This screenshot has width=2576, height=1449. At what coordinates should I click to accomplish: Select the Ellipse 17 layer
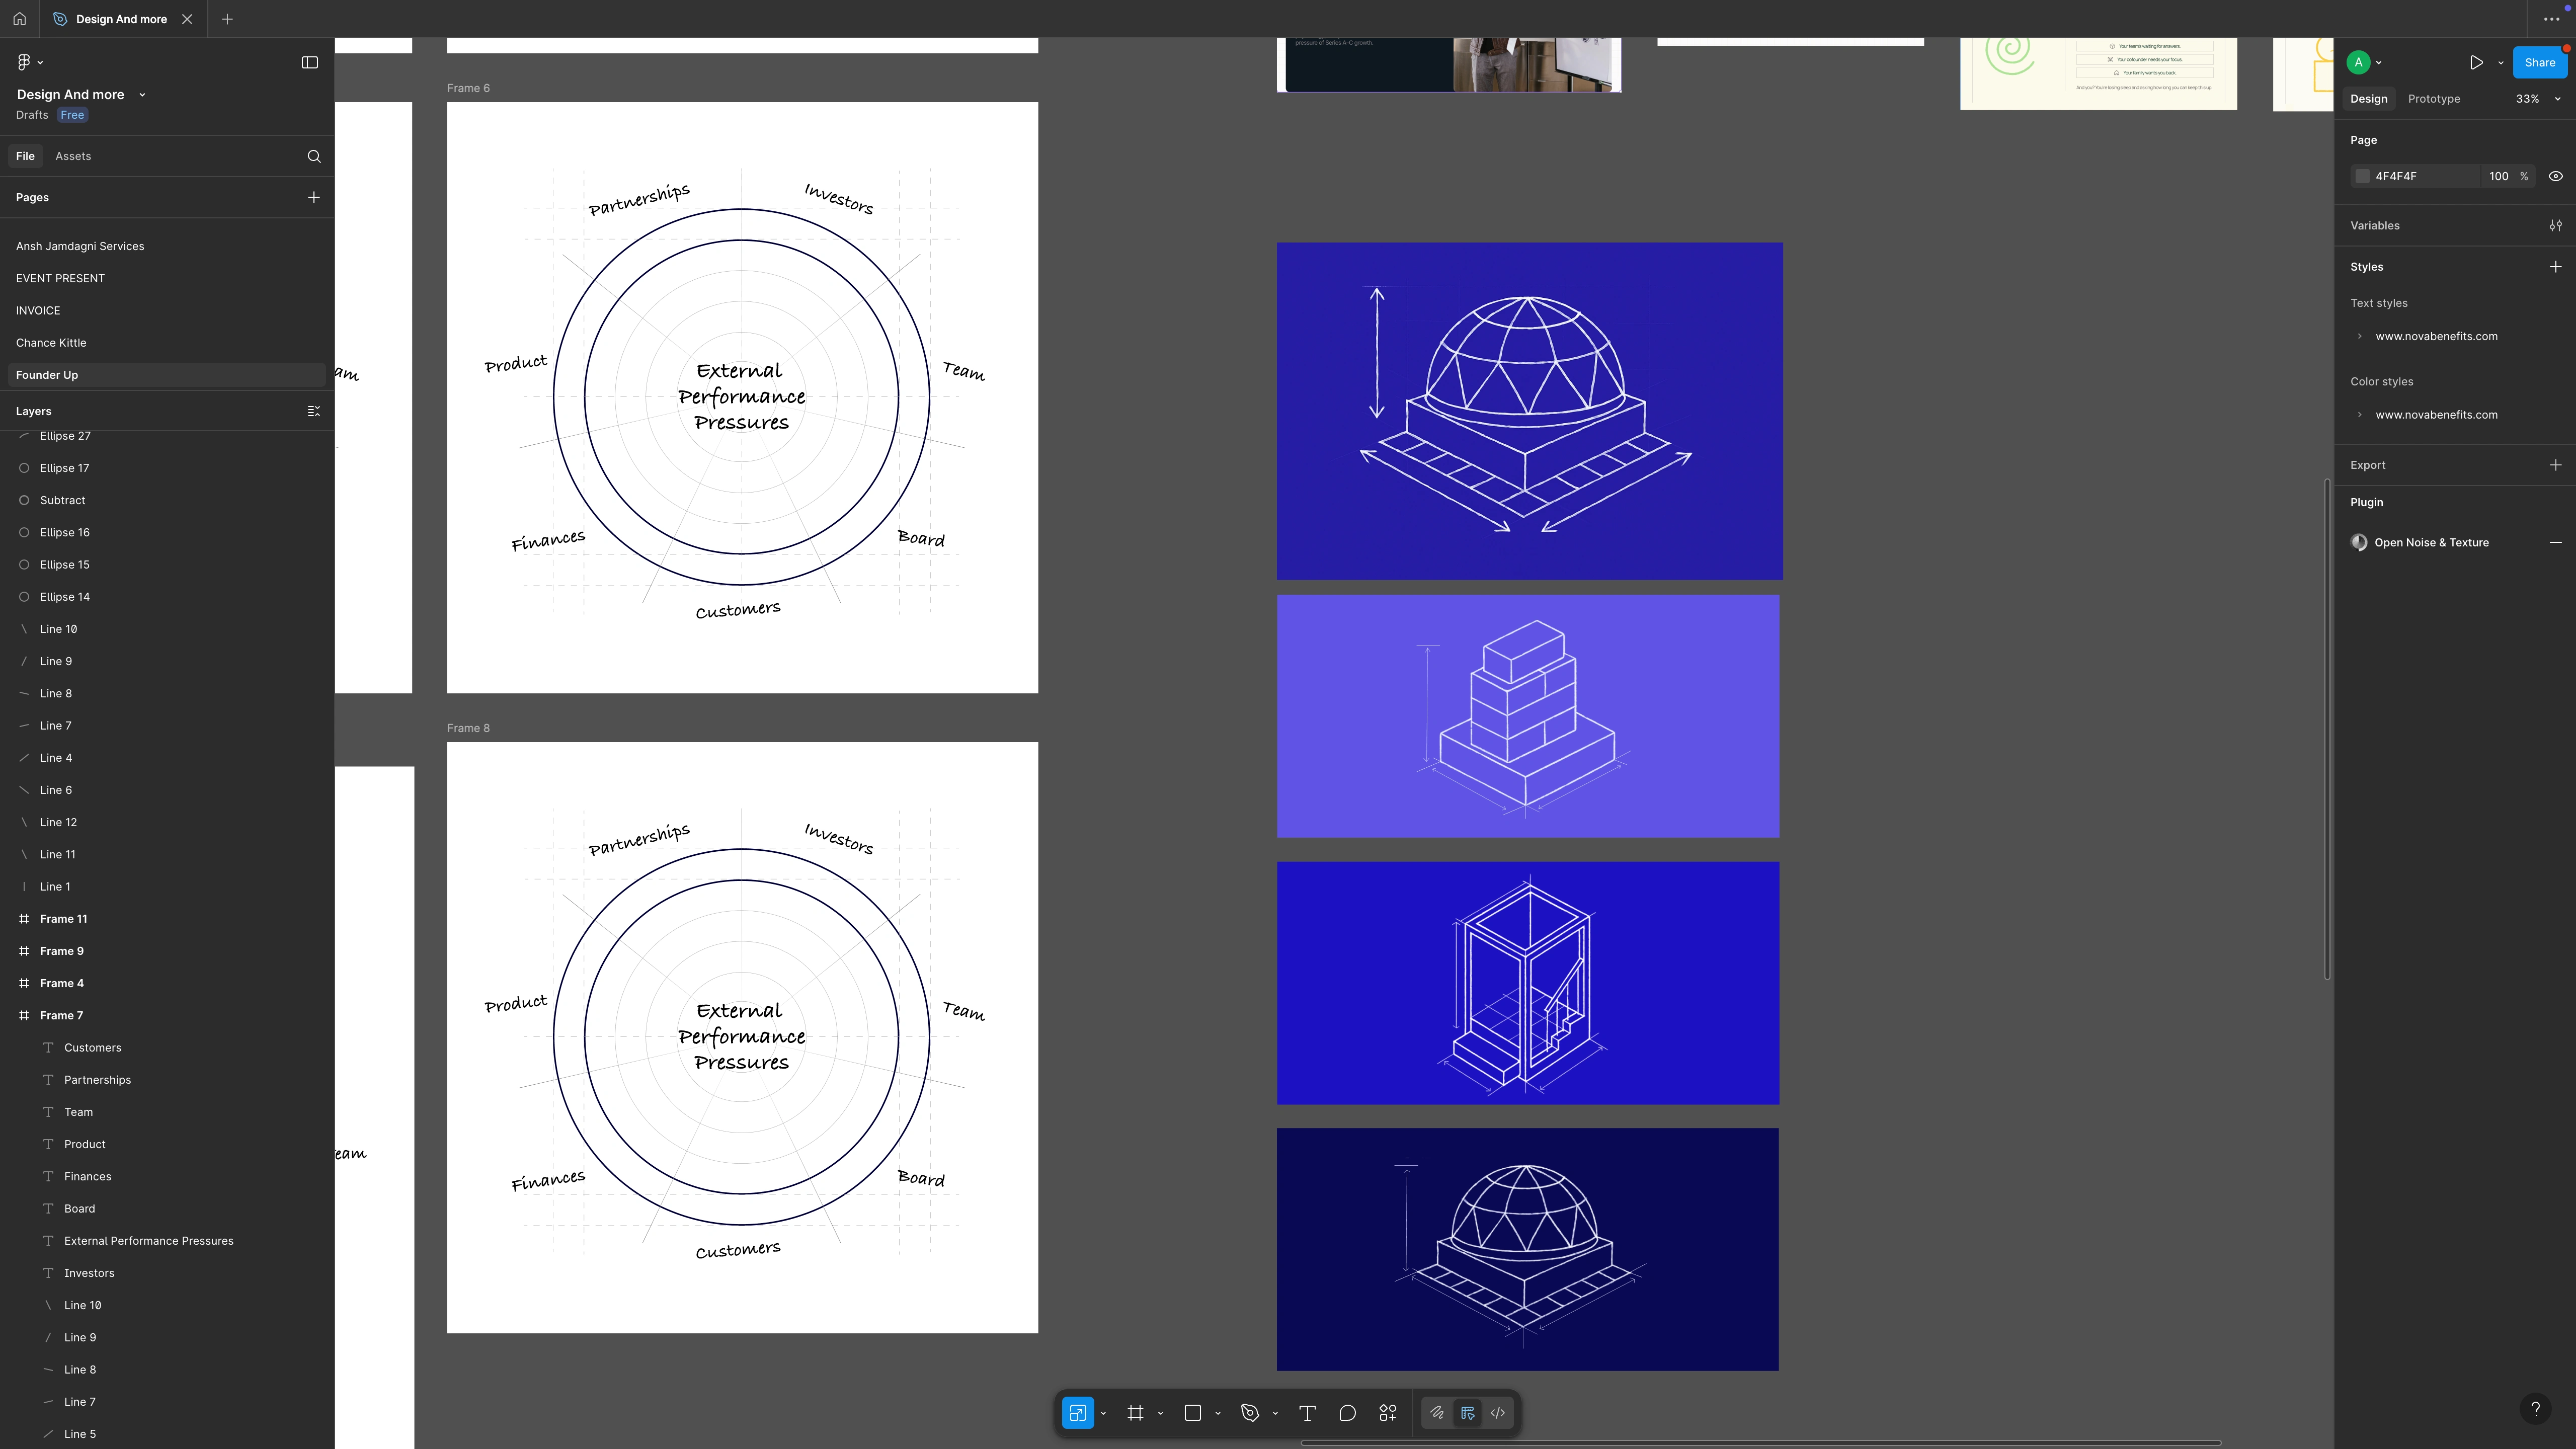[64, 468]
